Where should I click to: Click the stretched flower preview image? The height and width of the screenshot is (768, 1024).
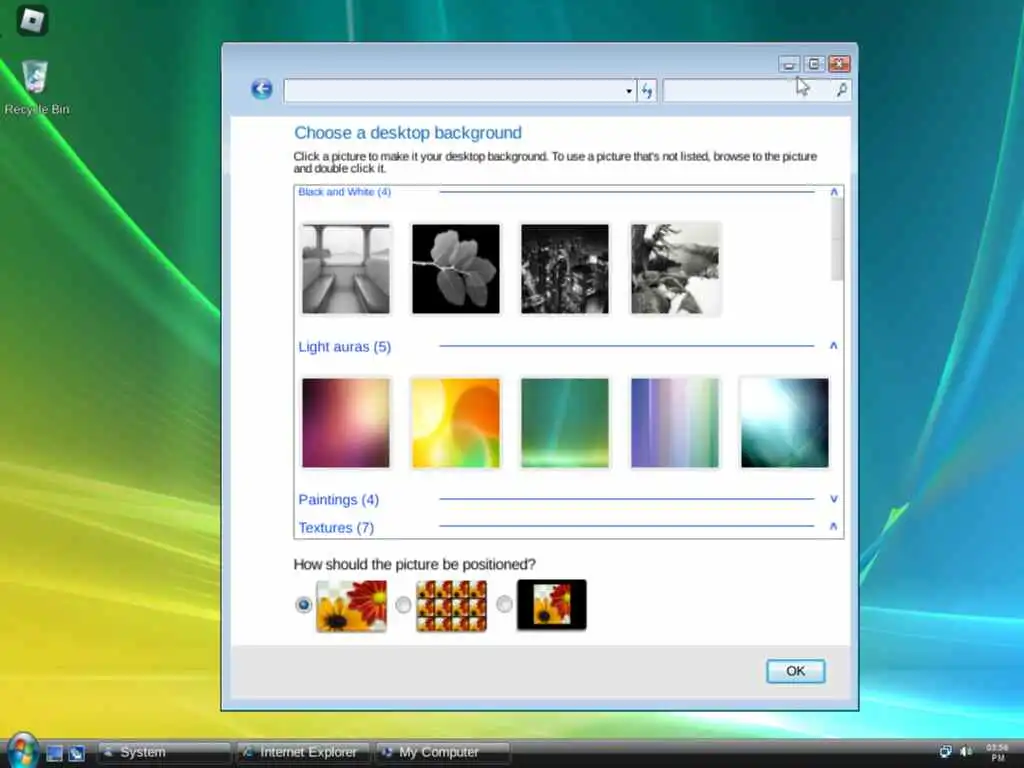(x=351, y=605)
